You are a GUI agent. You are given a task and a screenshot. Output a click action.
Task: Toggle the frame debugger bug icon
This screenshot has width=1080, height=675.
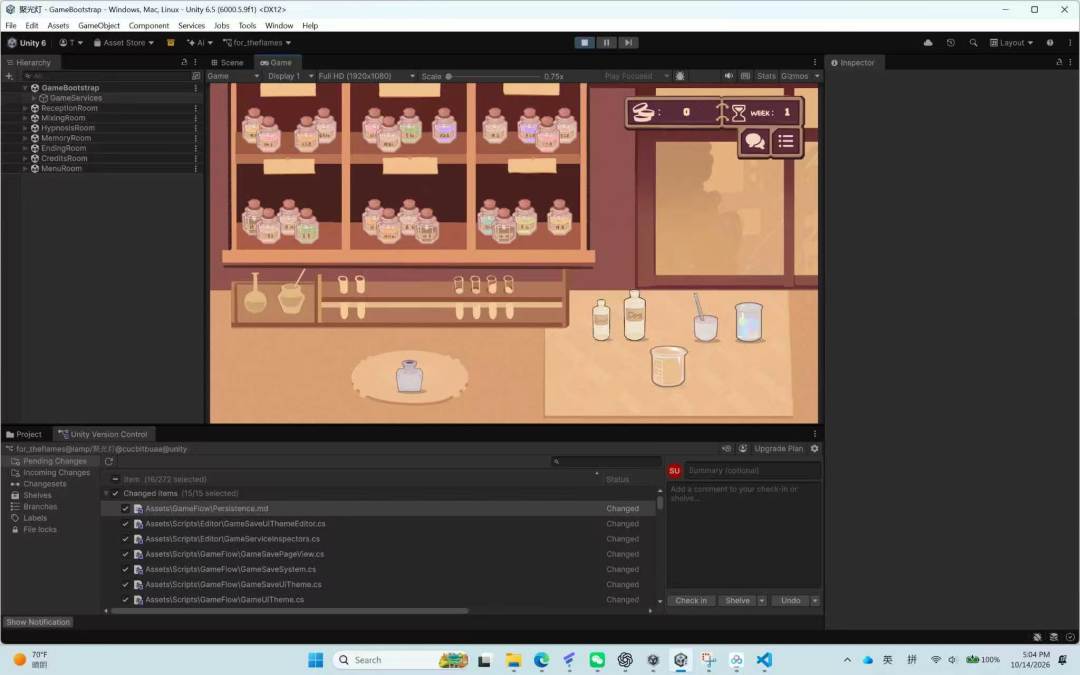pyautogui.click(x=680, y=76)
